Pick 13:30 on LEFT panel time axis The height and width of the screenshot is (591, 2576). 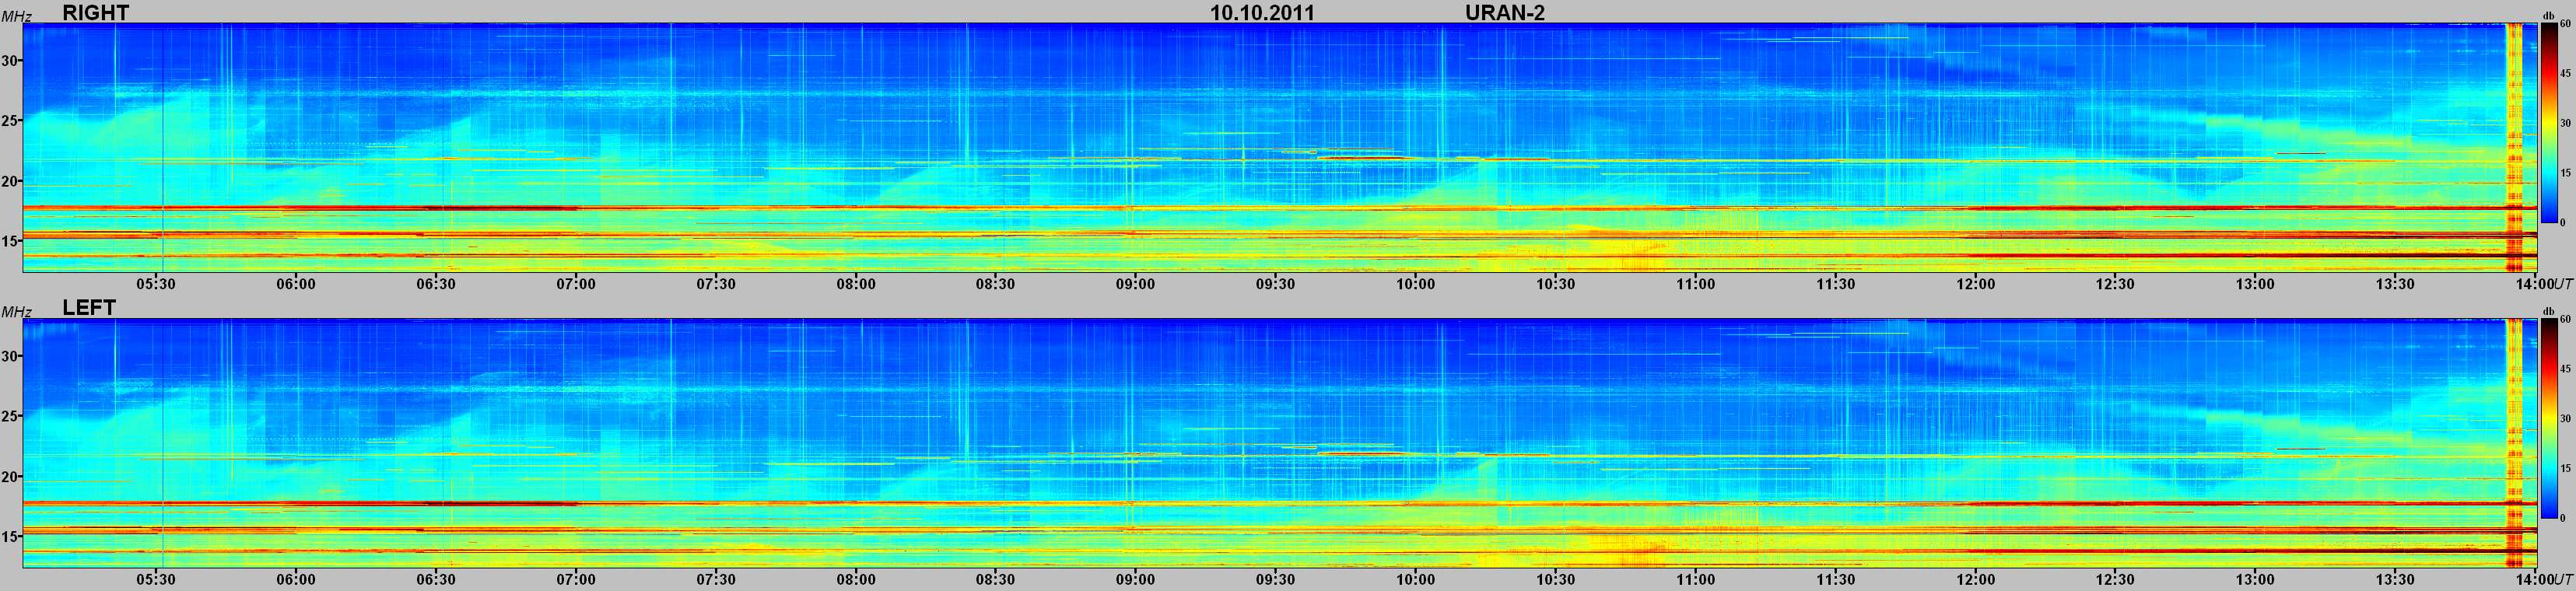[x=2396, y=580]
